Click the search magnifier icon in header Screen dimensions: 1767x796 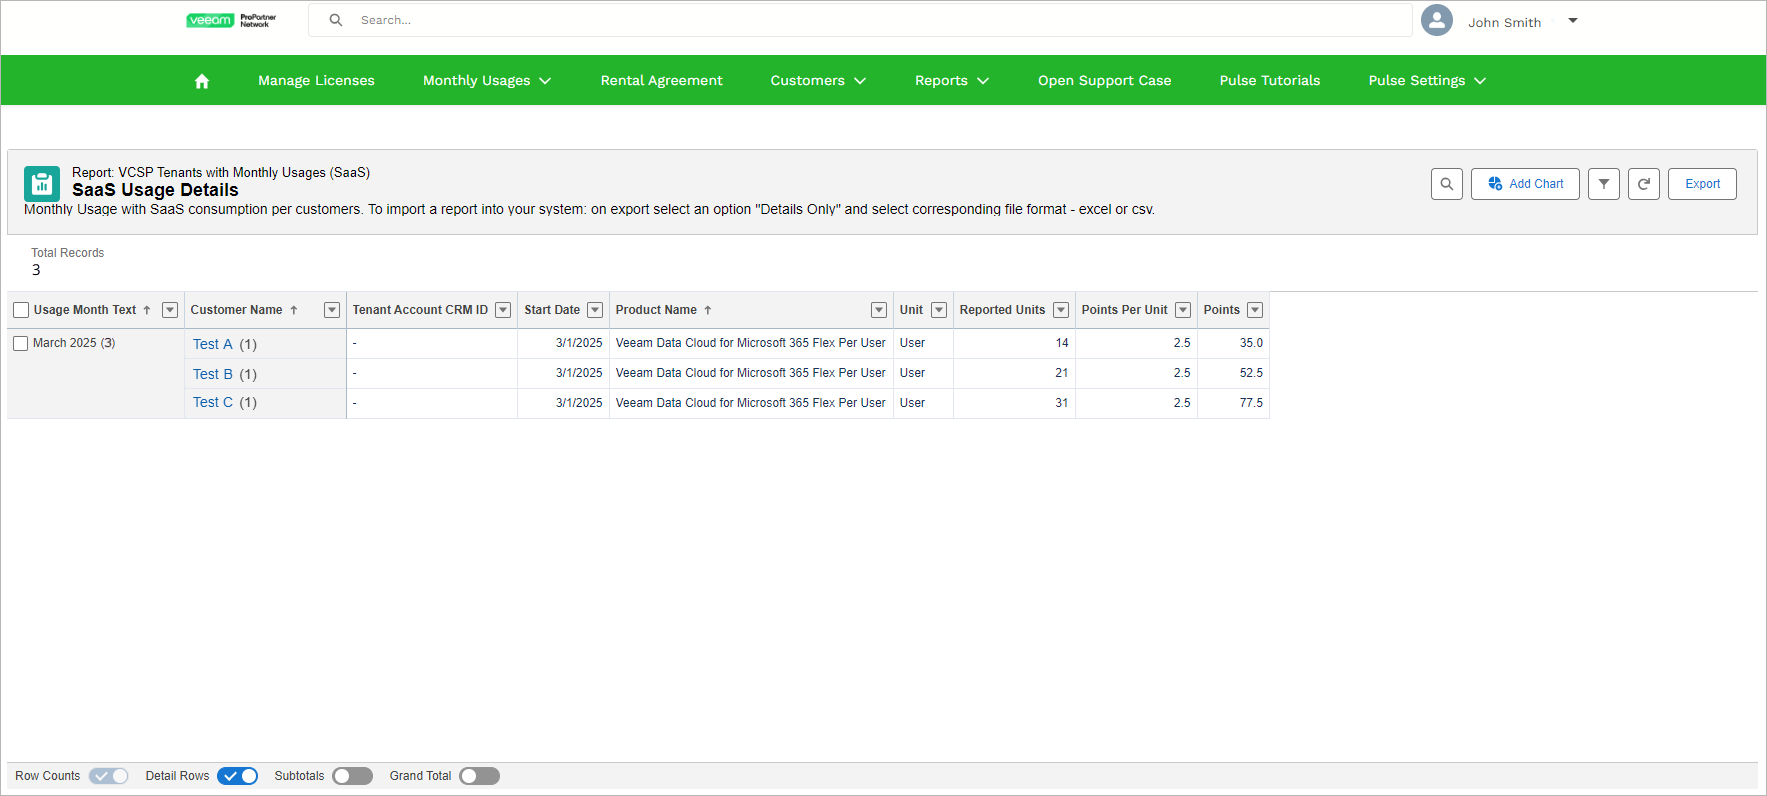[336, 20]
